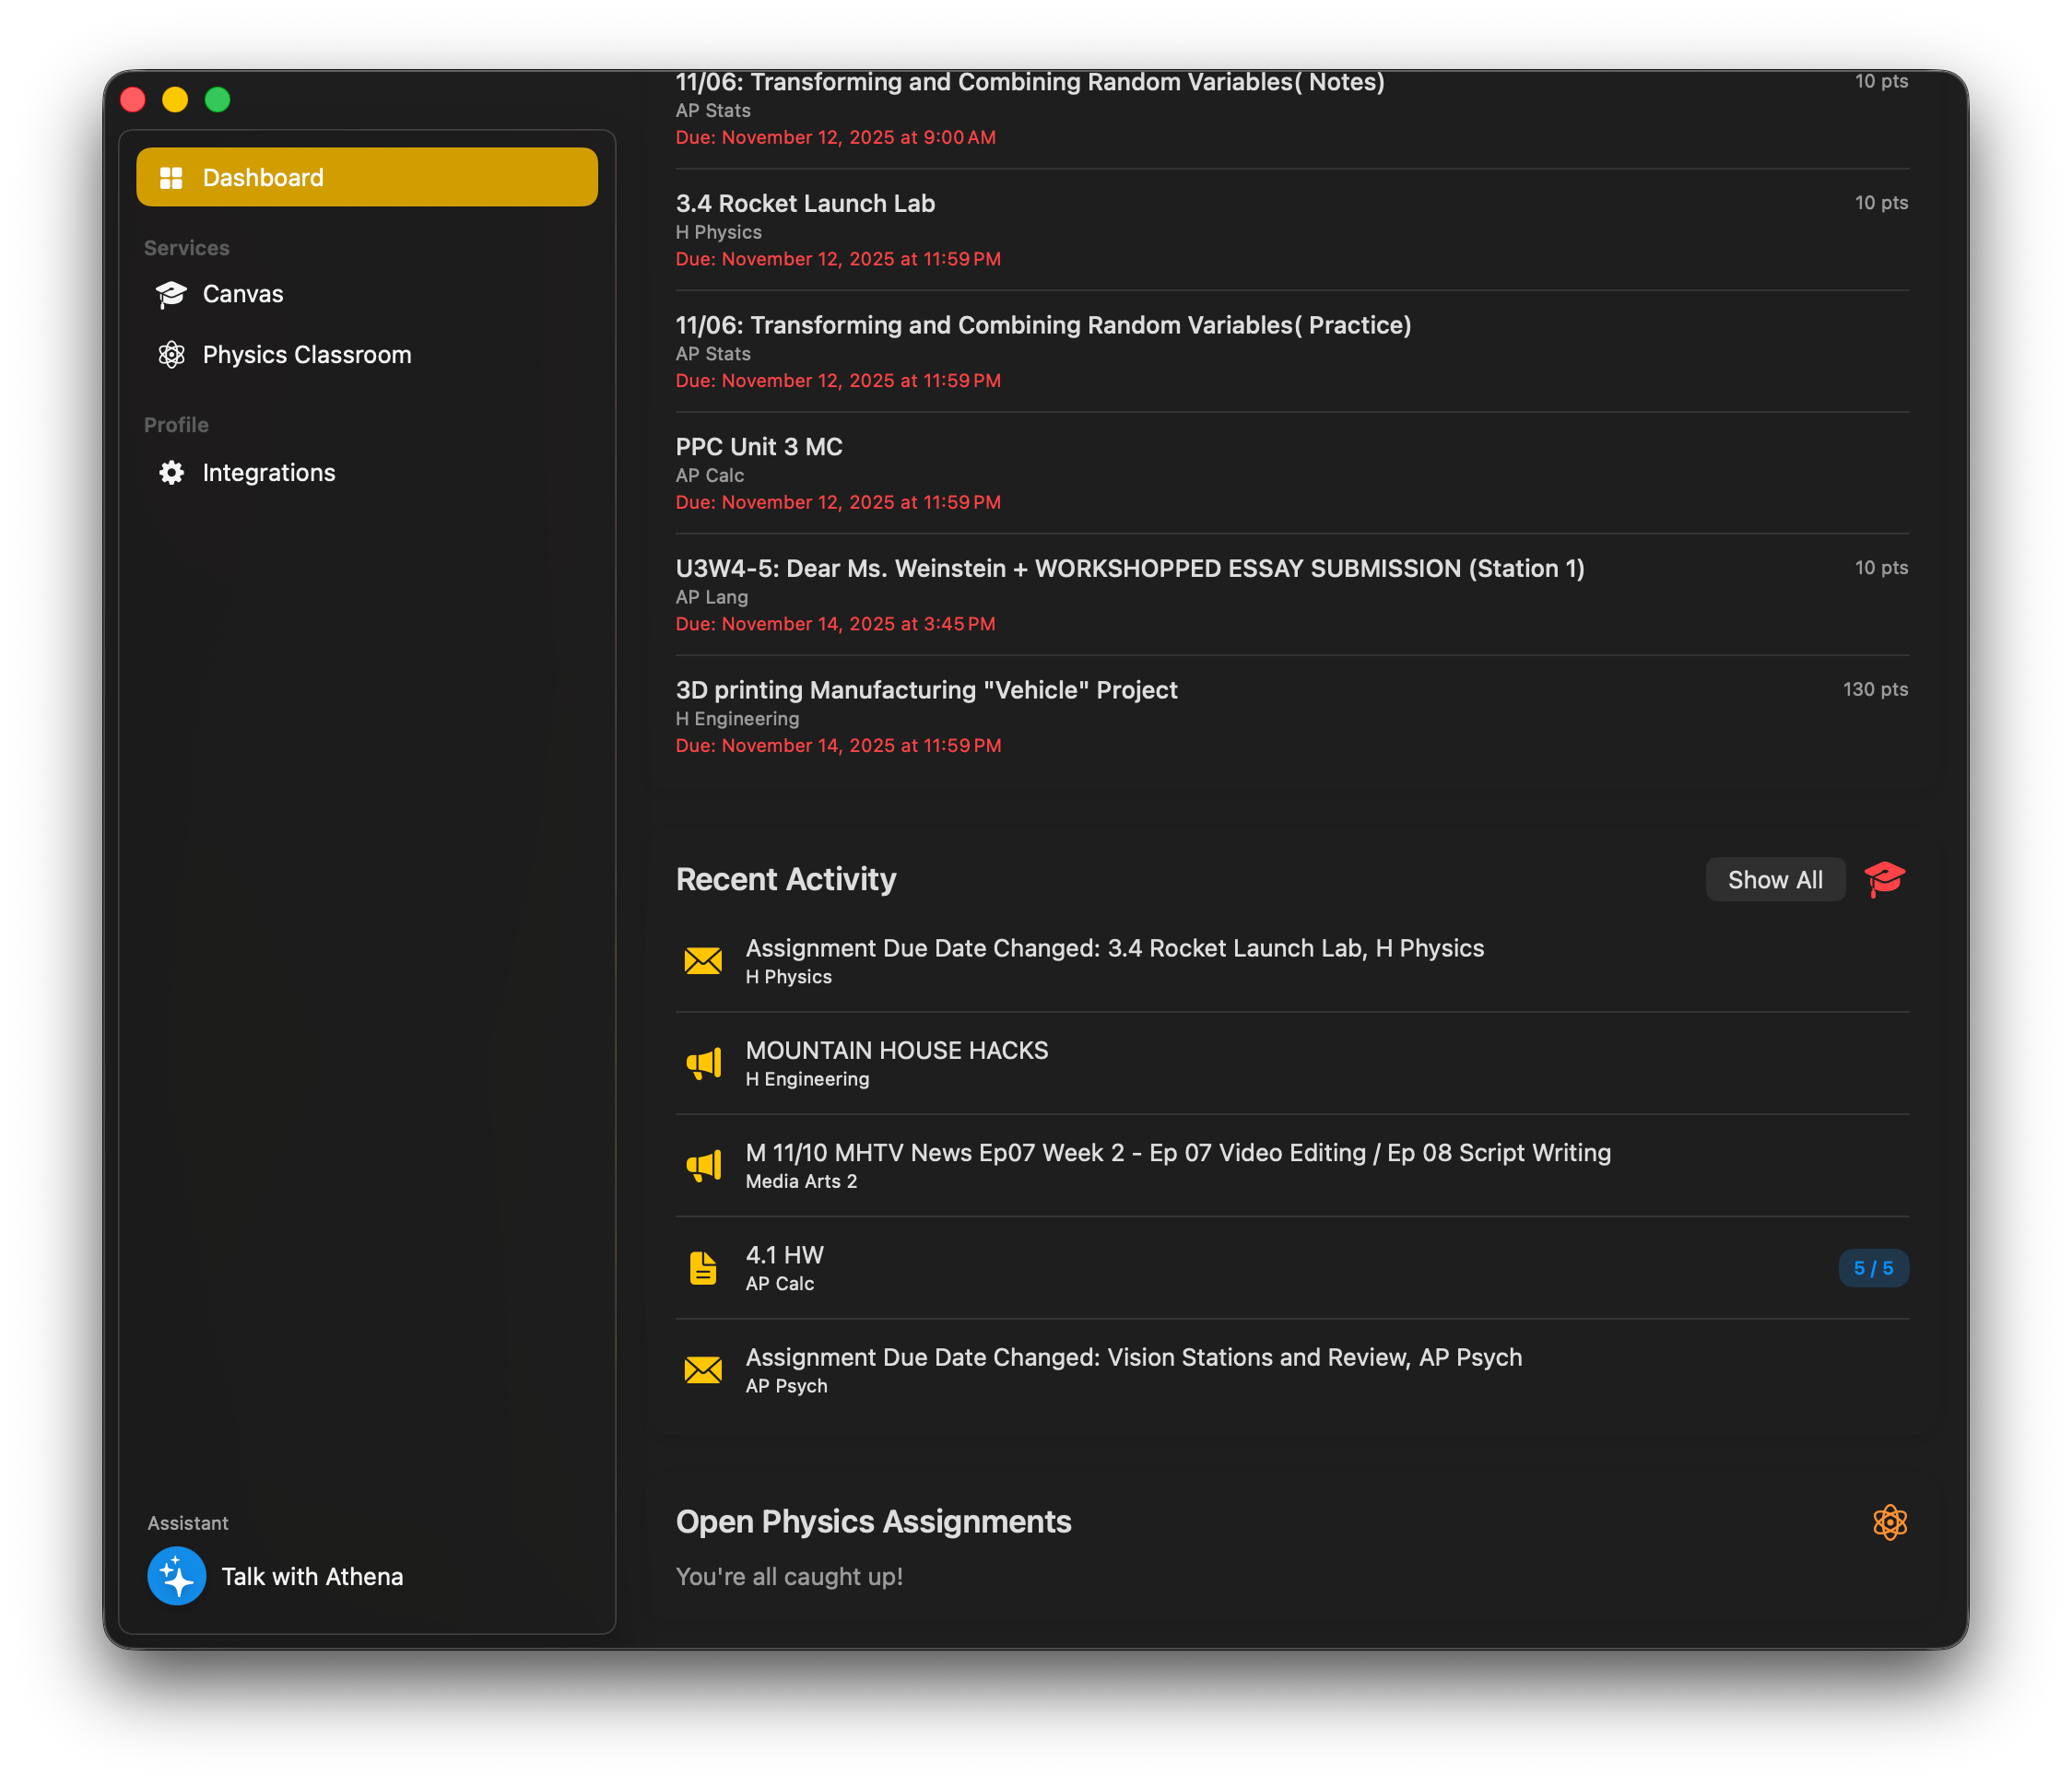Open Physics Classroom from the sidebar
The height and width of the screenshot is (1786, 2072).
[306, 355]
